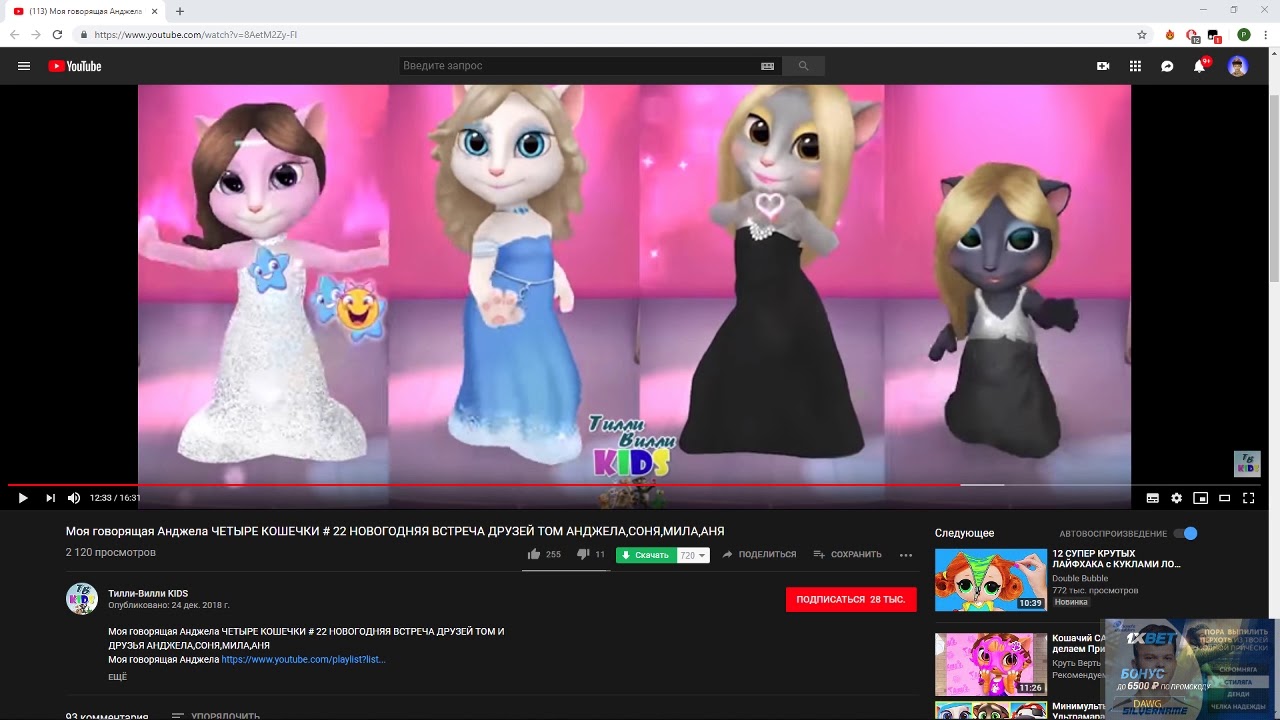Open a new browser tab

pos(180,11)
